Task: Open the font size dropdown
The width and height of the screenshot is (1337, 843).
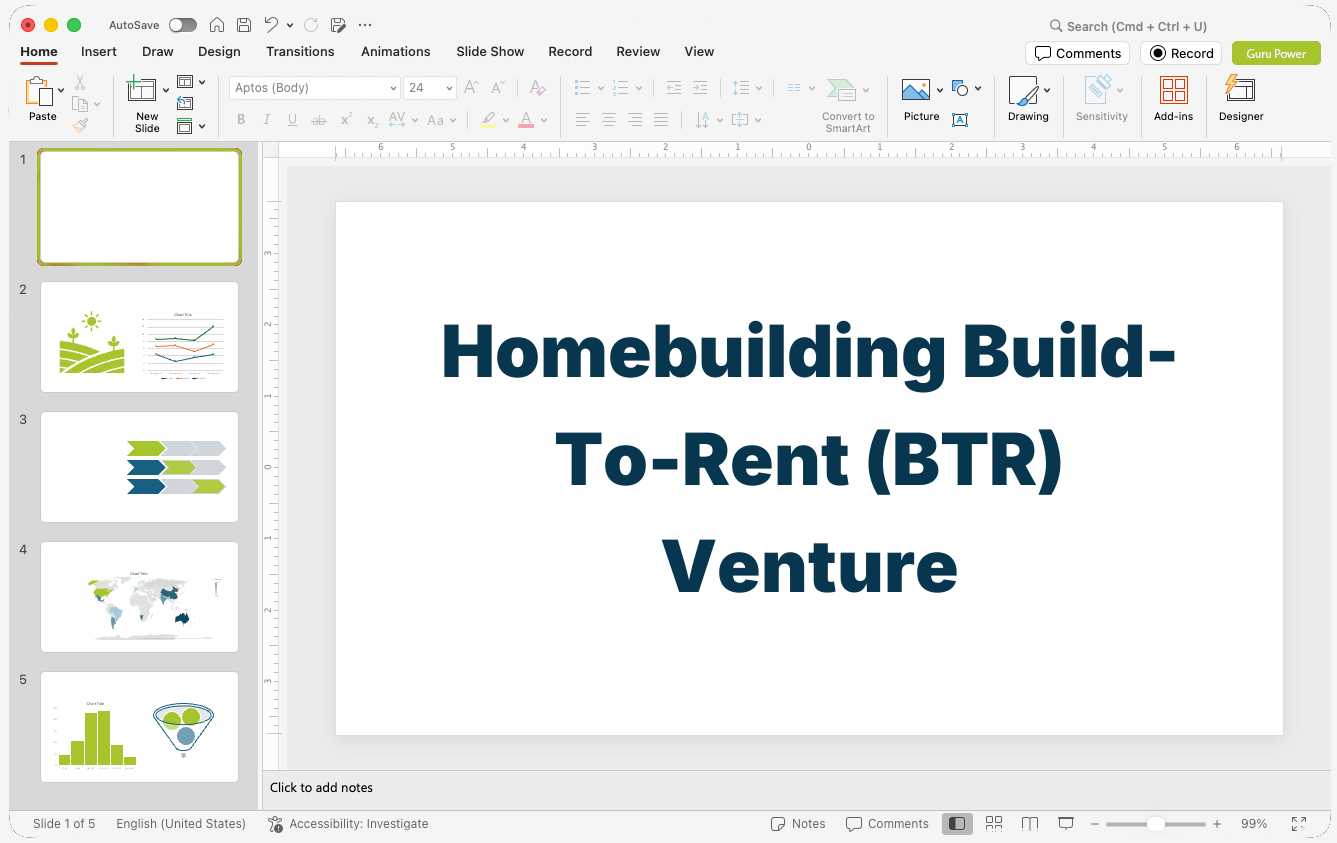Action: (449, 88)
